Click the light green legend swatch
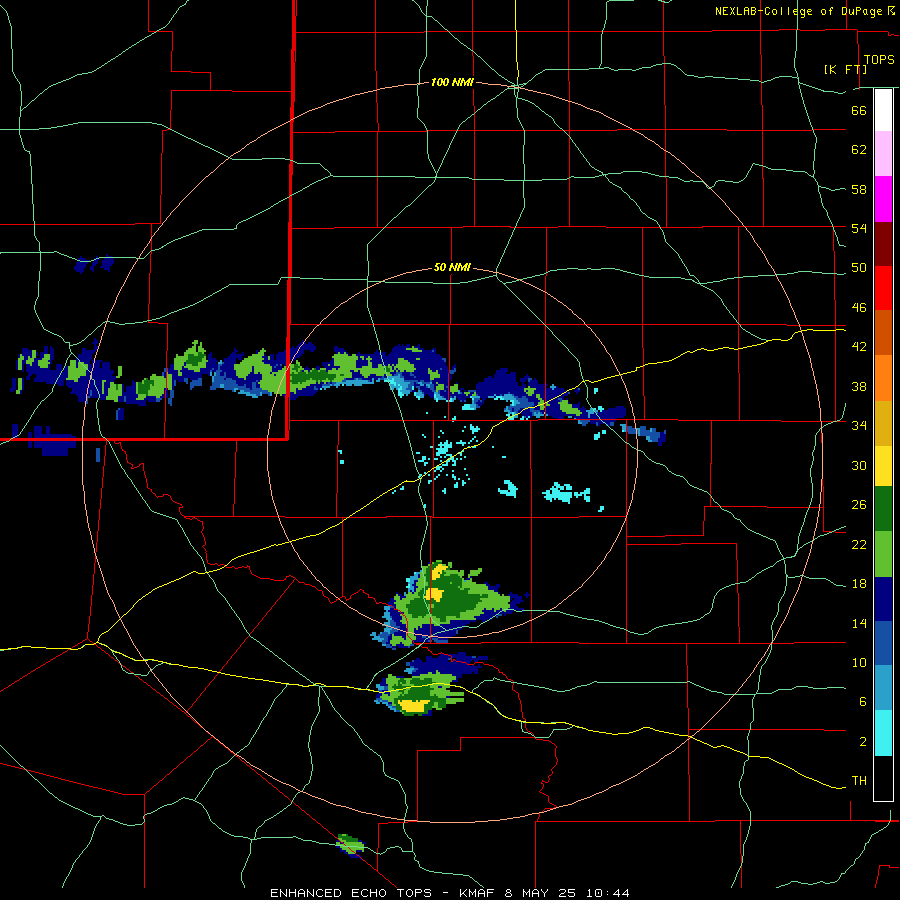Viewport: 900px width, 900px height. click(883, 554)
